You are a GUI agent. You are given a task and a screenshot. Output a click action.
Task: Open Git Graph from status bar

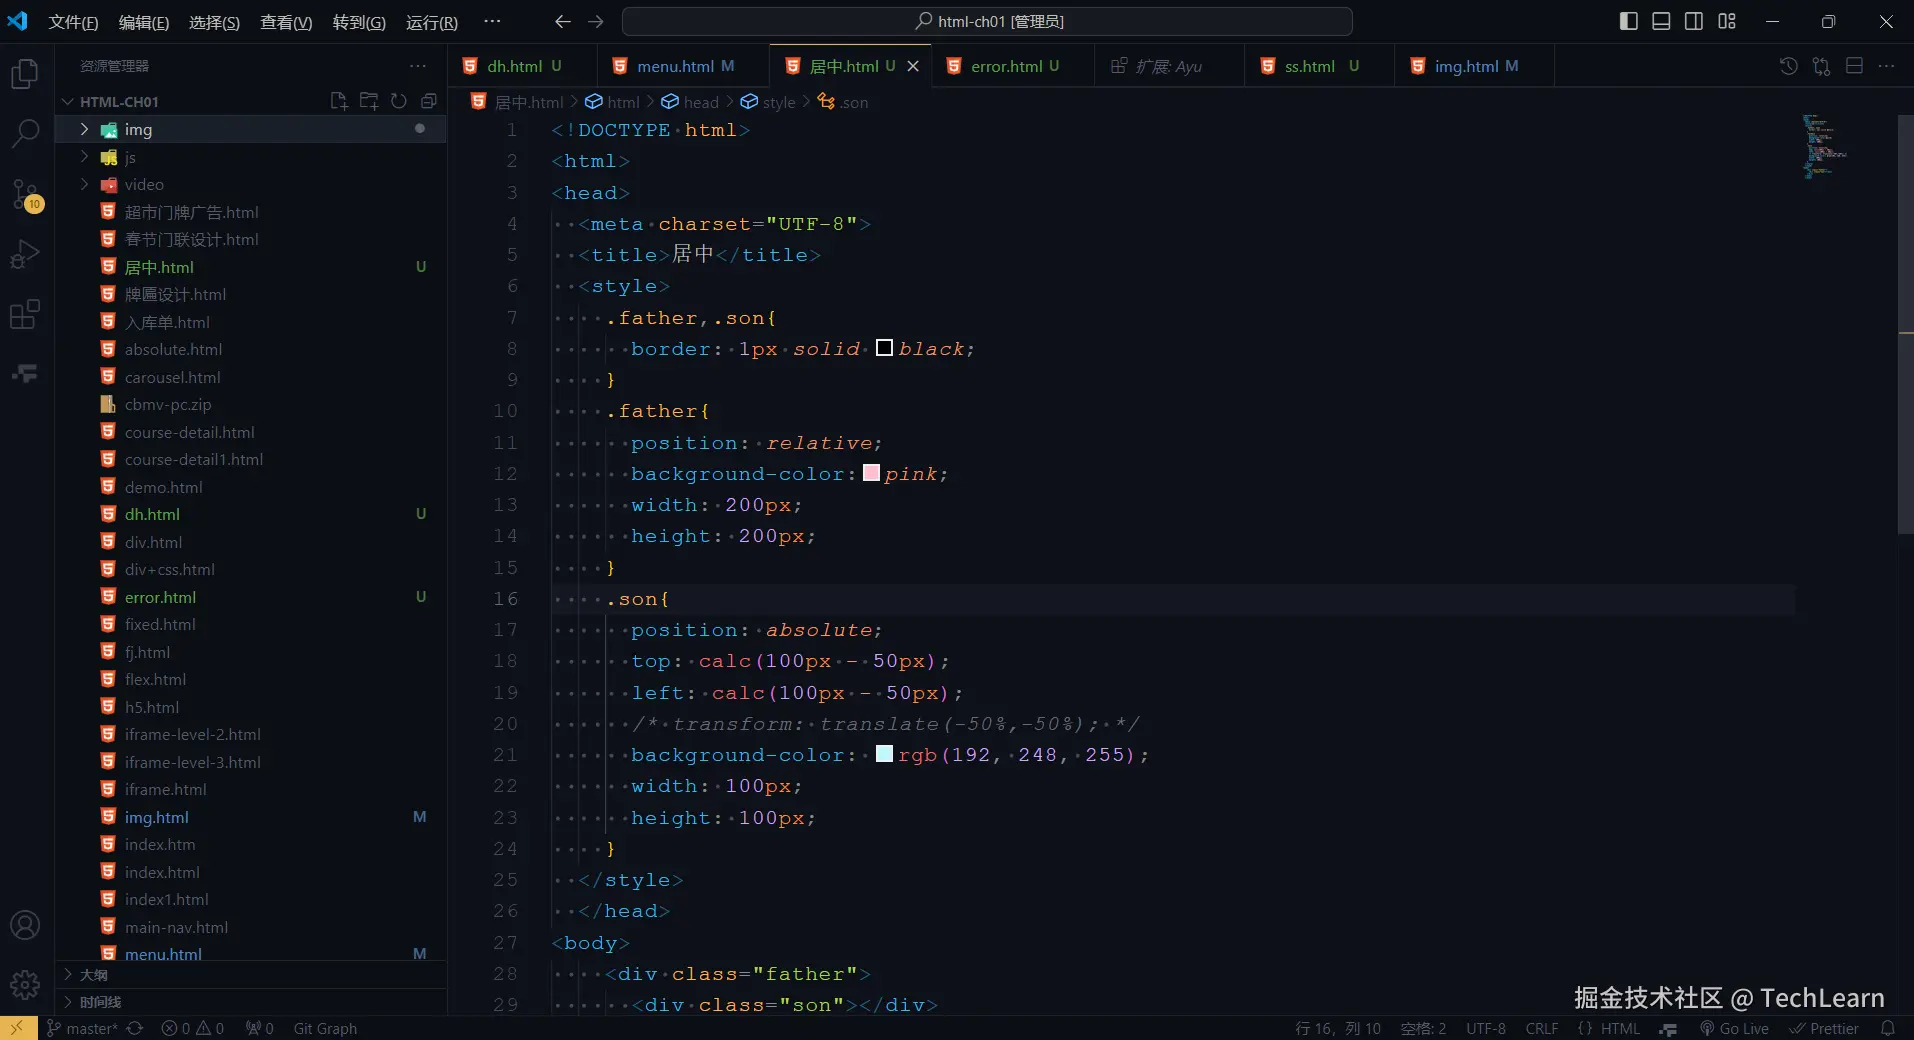[325, 1028]
